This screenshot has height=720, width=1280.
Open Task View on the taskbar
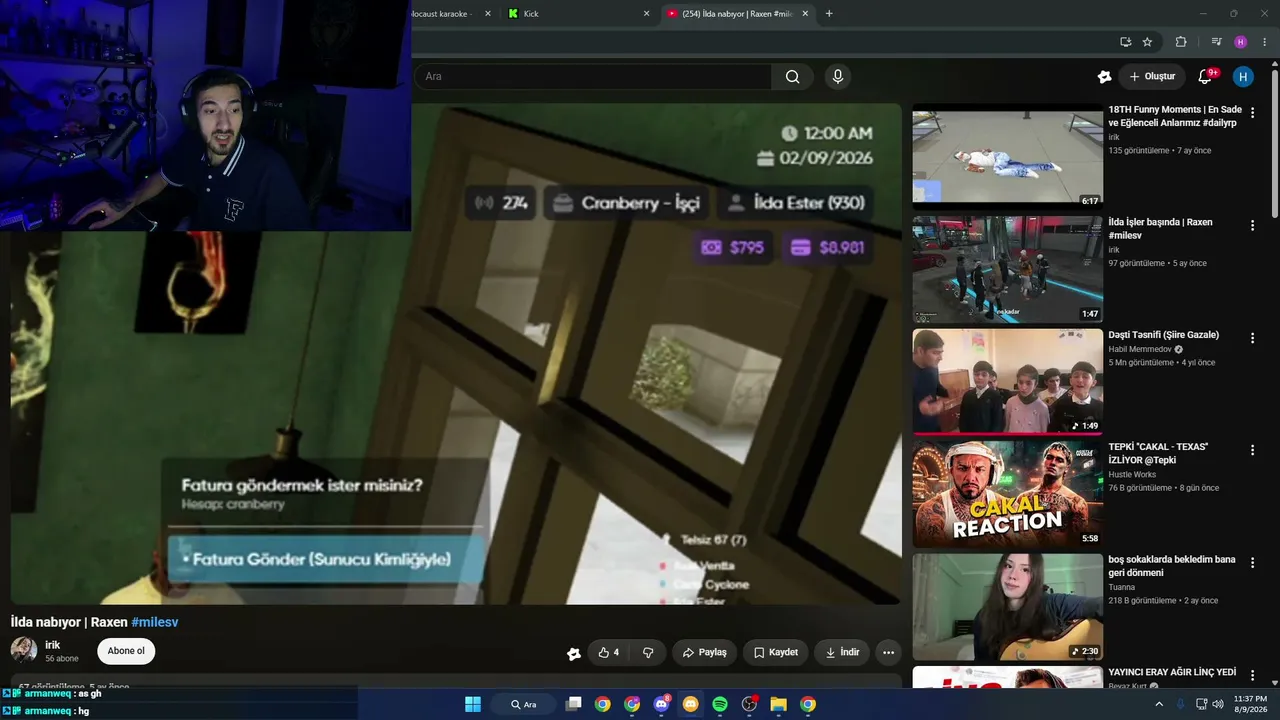coord(573,704)
